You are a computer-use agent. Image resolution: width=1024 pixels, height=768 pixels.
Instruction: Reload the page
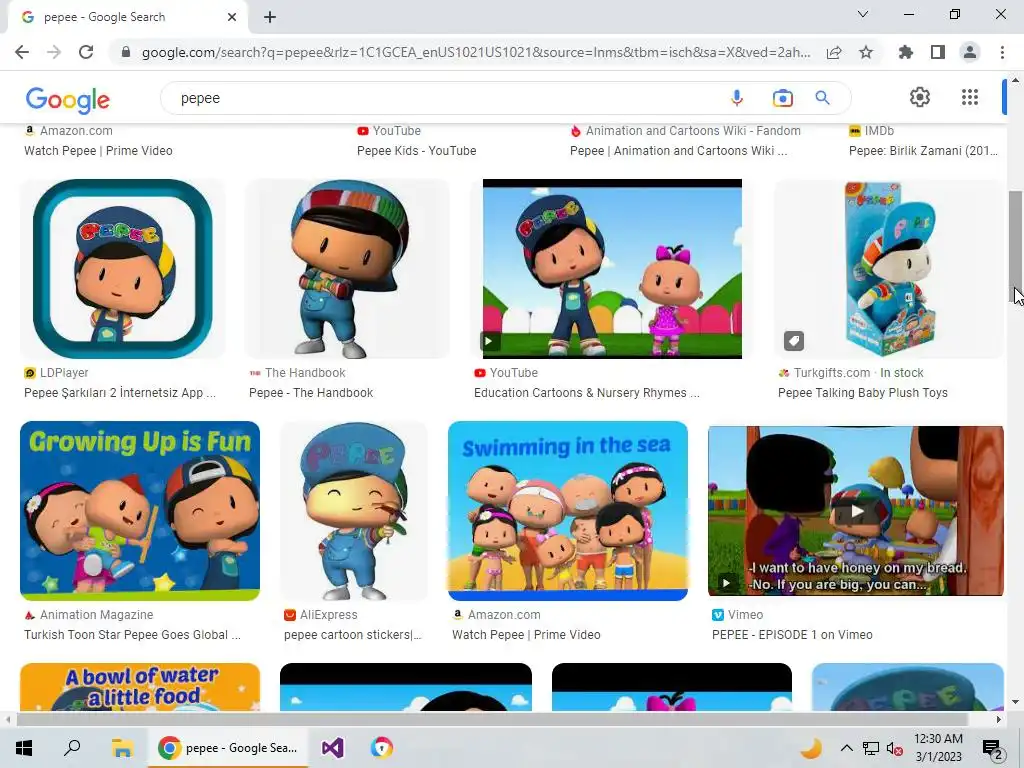[86, 52]
